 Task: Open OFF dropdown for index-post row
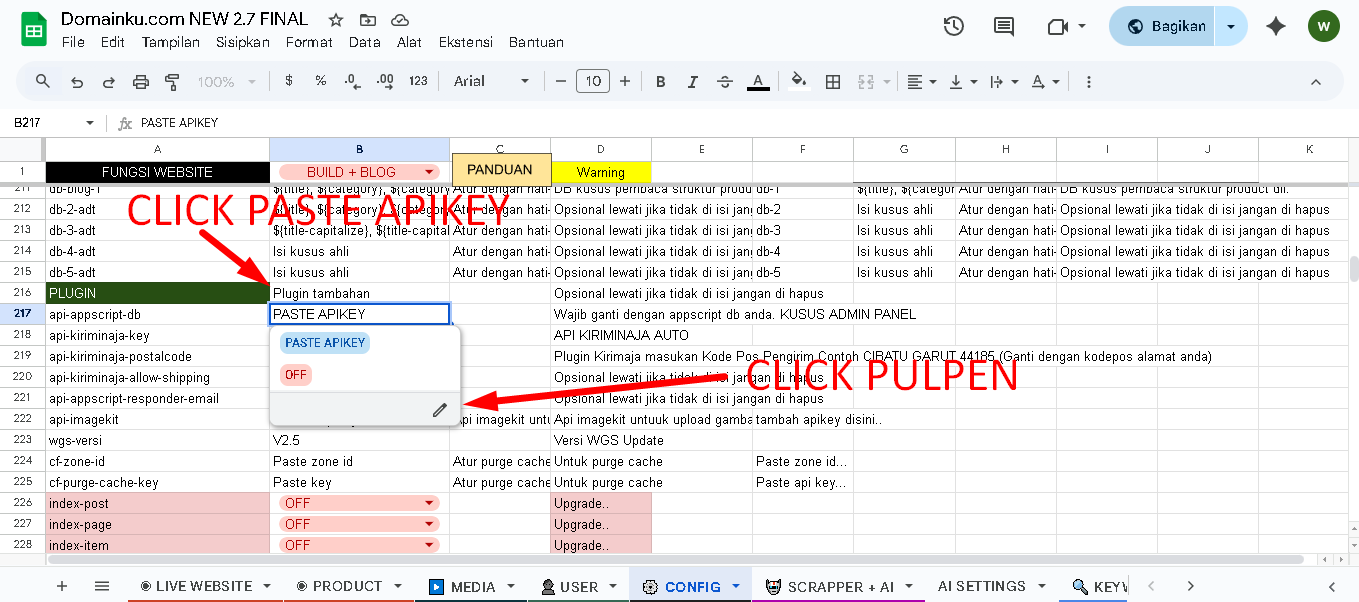358,503
